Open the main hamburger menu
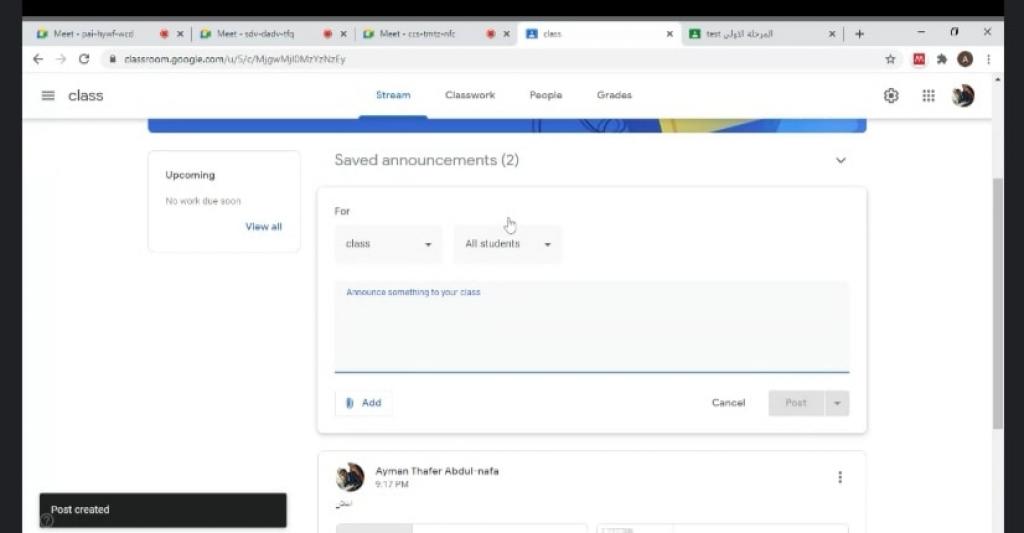The width and height of the screenshot is (1024, 533). (x=48, y=96)
